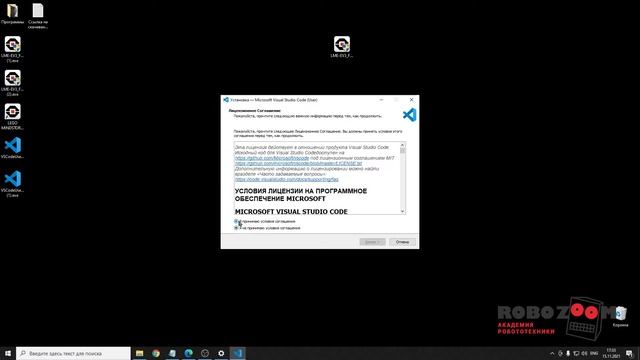Screen dimensions: 640x360
Task: Click the greyed-out Далее button
Action: pyautogui.click(x=372, y=242)
